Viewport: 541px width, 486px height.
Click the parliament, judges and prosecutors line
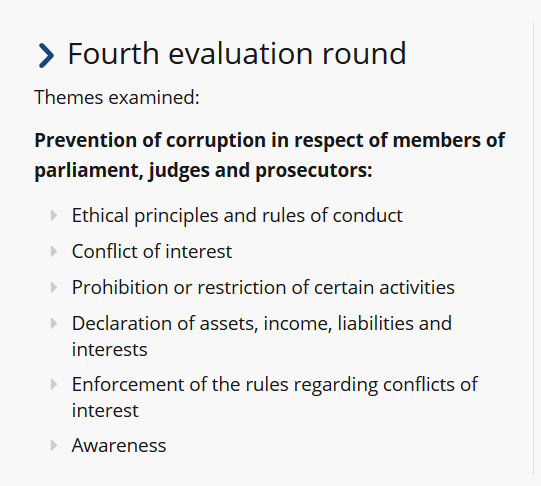point(203,170)
